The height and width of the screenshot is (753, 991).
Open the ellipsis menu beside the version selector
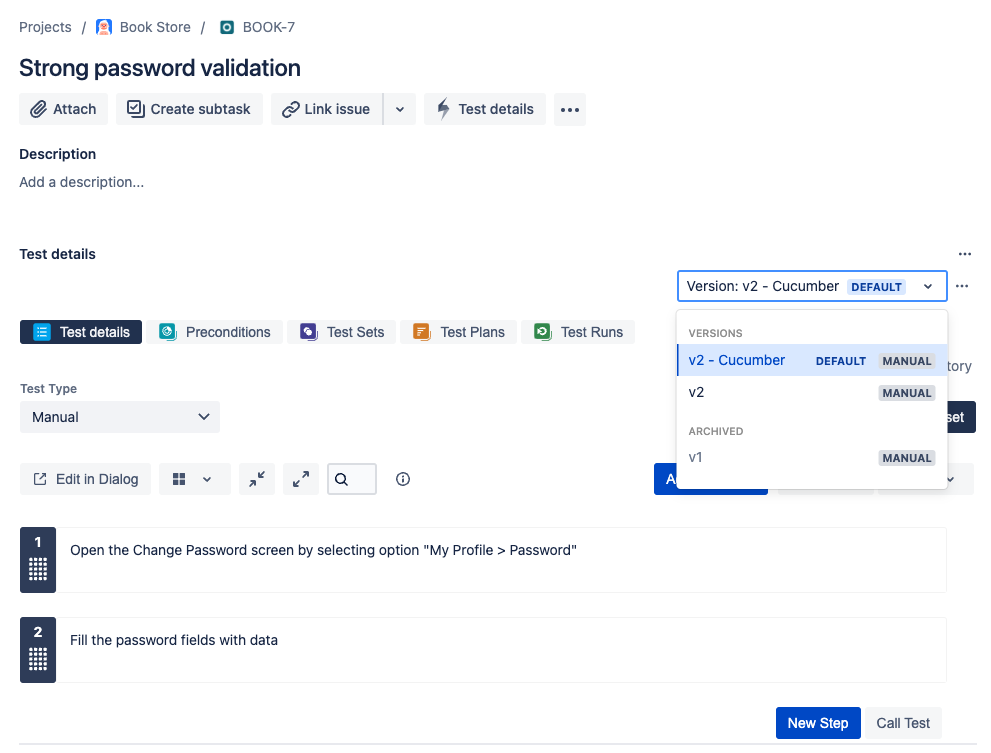[x=962, y=286]
